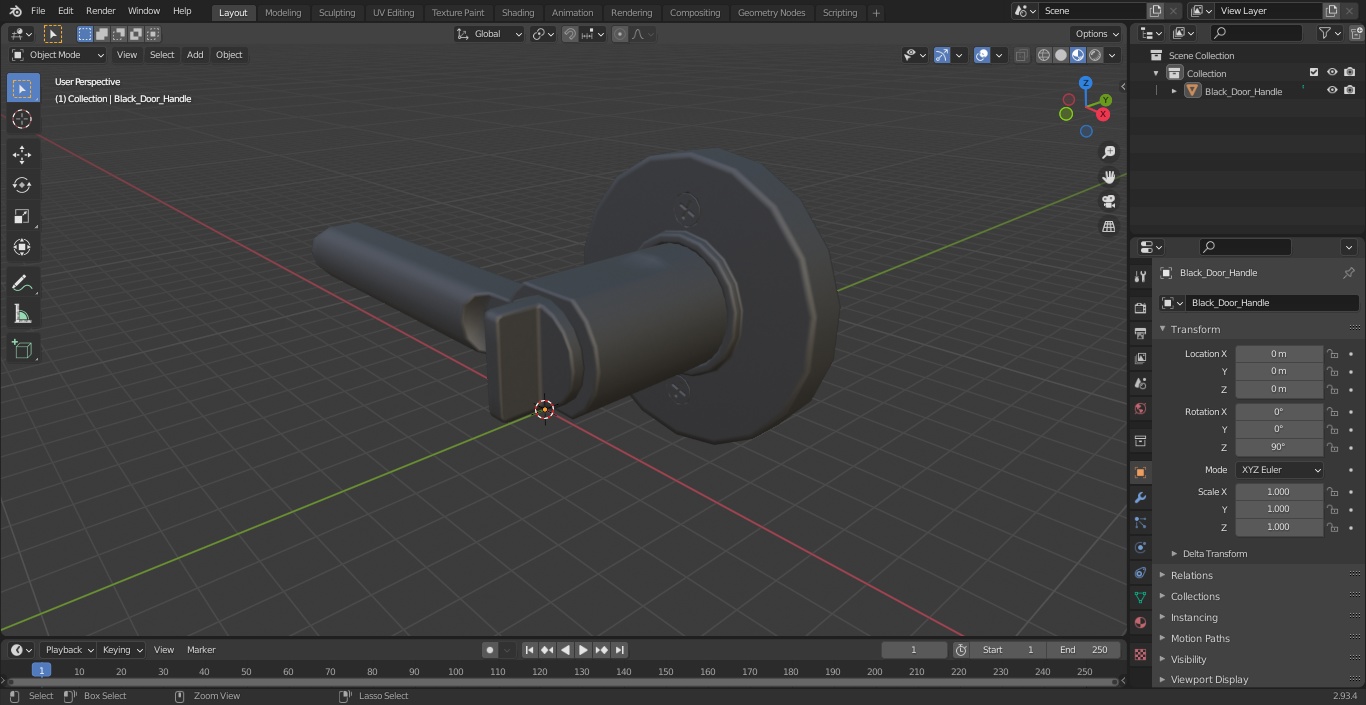
Task: Open the Object Mode dropdown
Action: pyautogui.click(x=58, y=55)
